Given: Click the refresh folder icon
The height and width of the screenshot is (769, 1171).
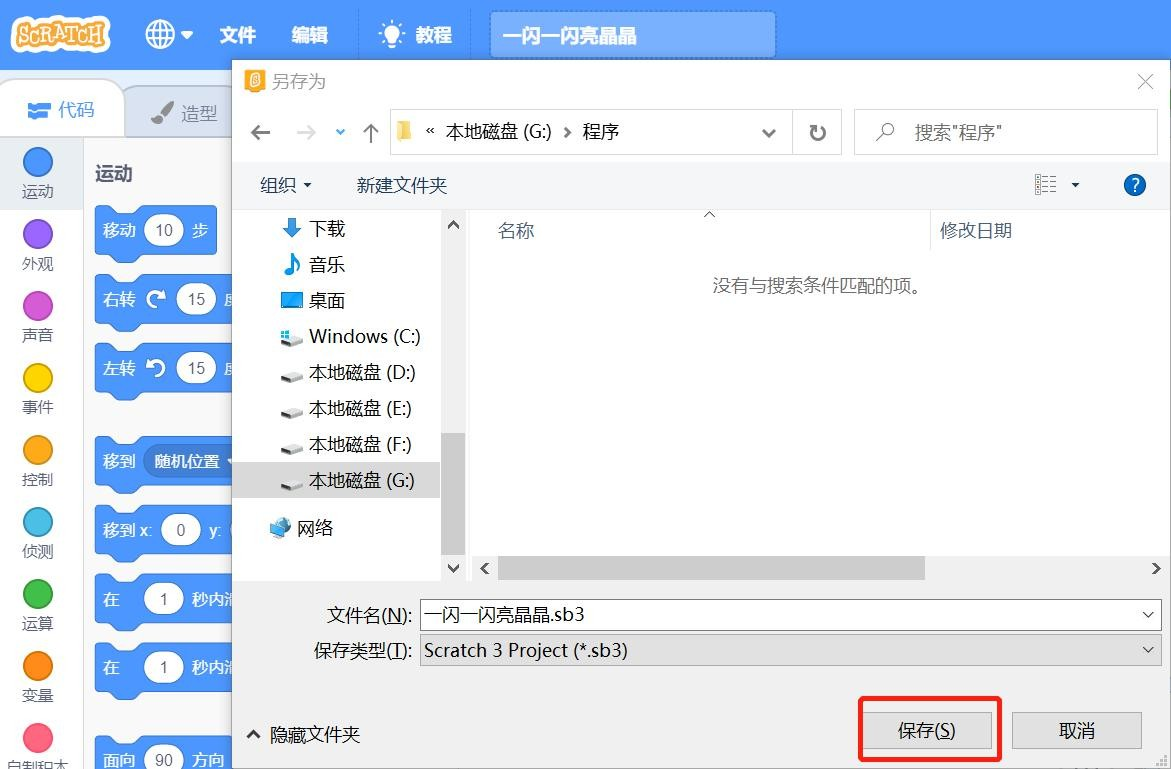Looking at the screenshot, I should coord(817,132).
